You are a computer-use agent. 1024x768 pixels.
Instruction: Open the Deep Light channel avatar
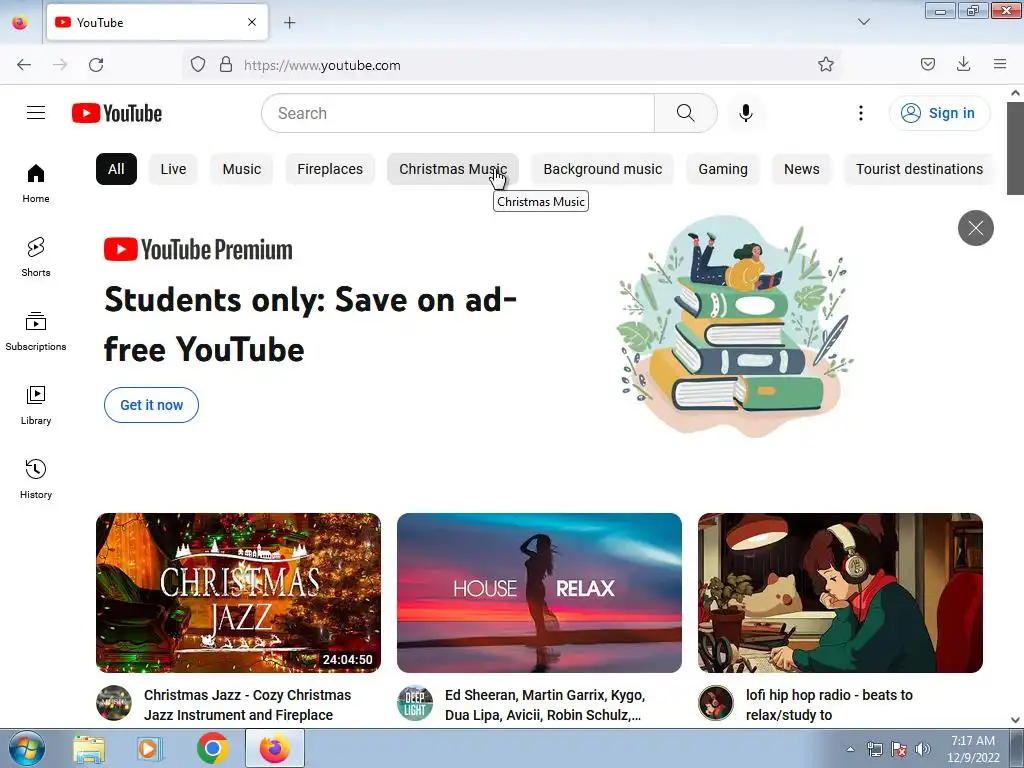[415, 703]
